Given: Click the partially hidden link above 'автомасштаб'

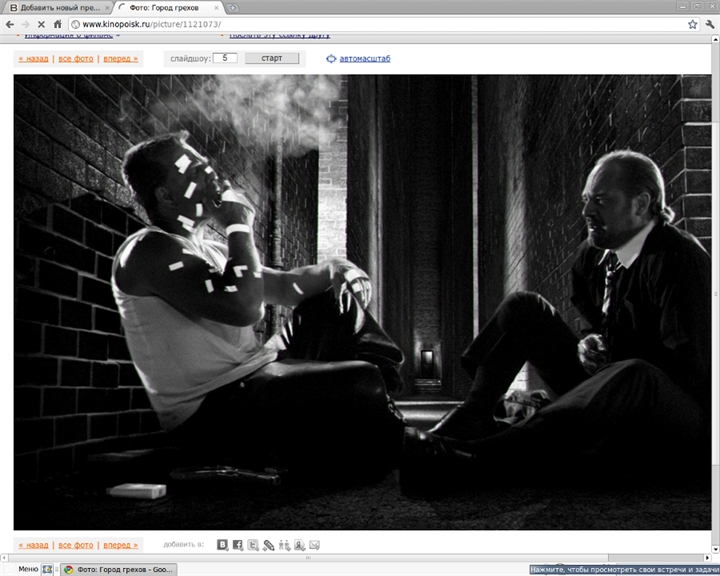Looking at the screenshot, I should [x=280, y=35].
